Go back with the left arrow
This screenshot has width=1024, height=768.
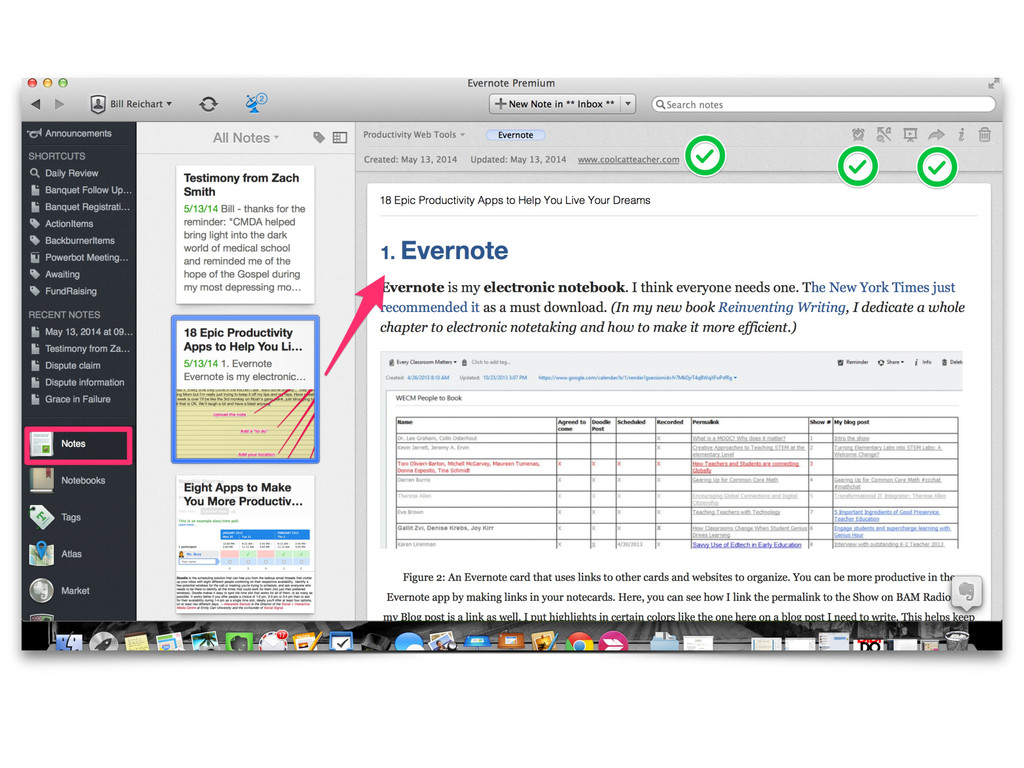[36, 104]
